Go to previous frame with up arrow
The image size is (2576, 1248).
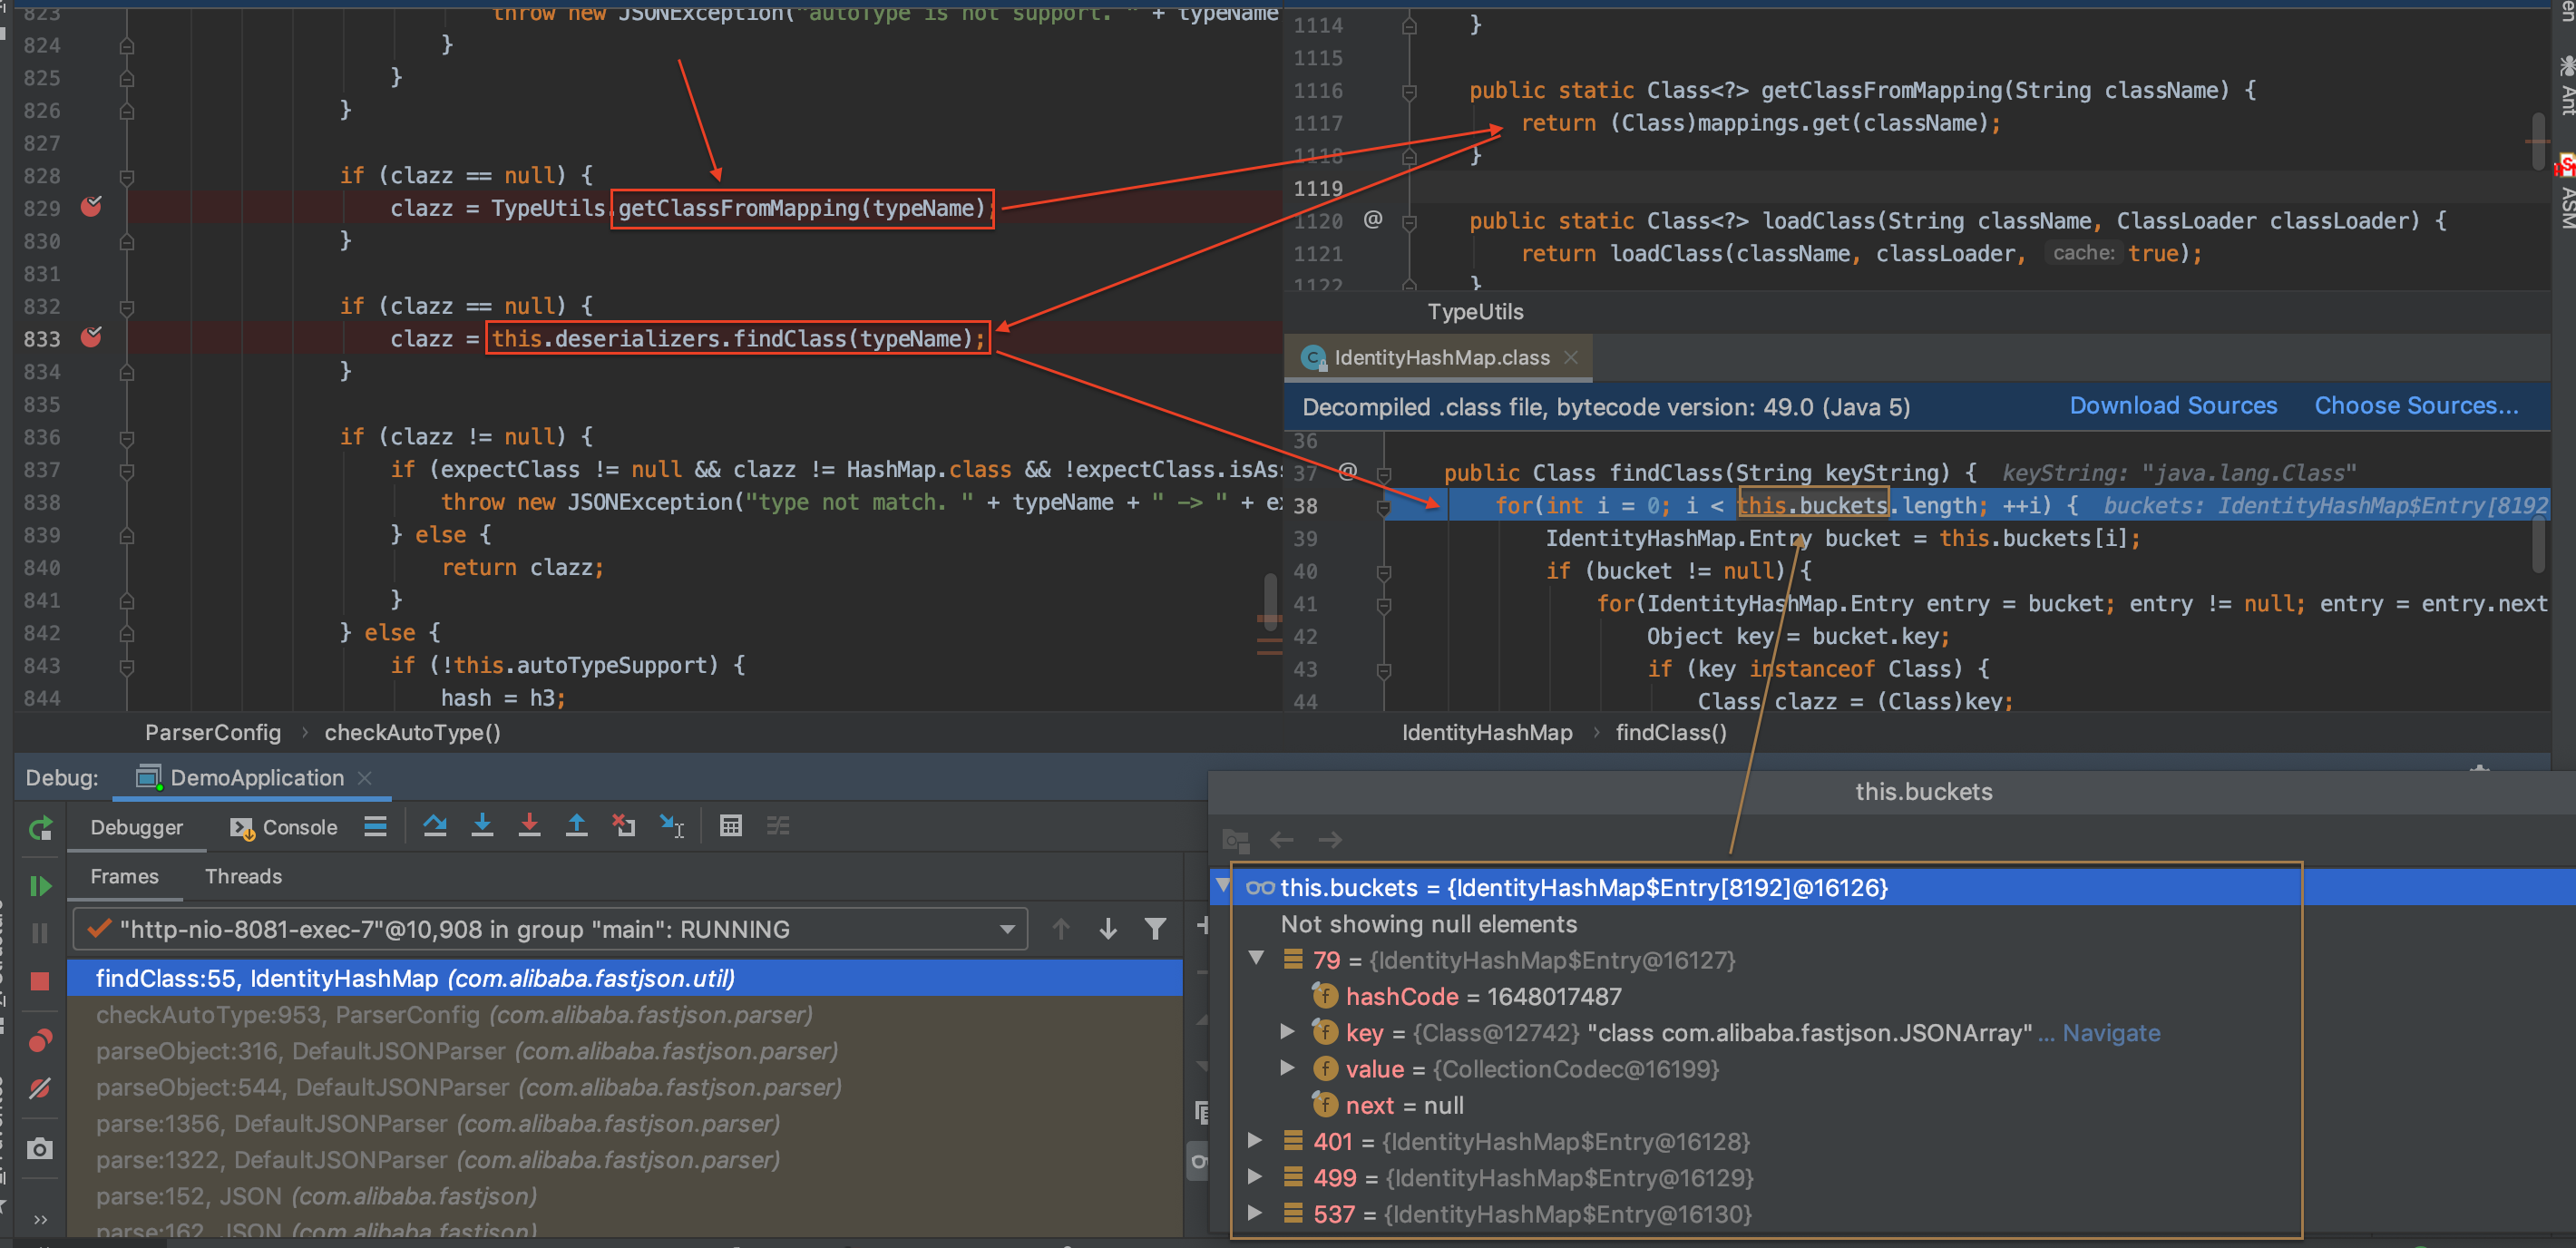click(1061, 930)
